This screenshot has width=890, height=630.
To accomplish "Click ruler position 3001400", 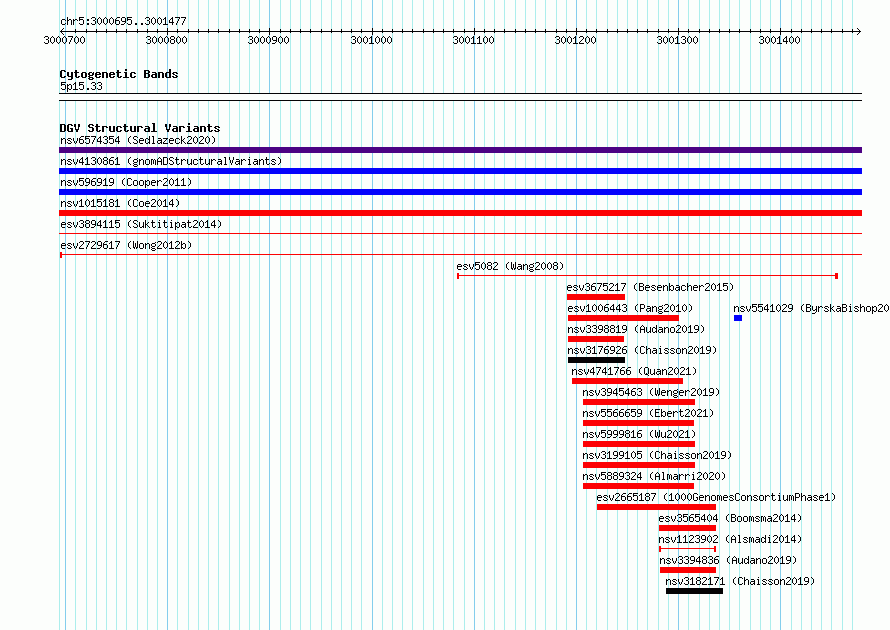I will (779, 40).
